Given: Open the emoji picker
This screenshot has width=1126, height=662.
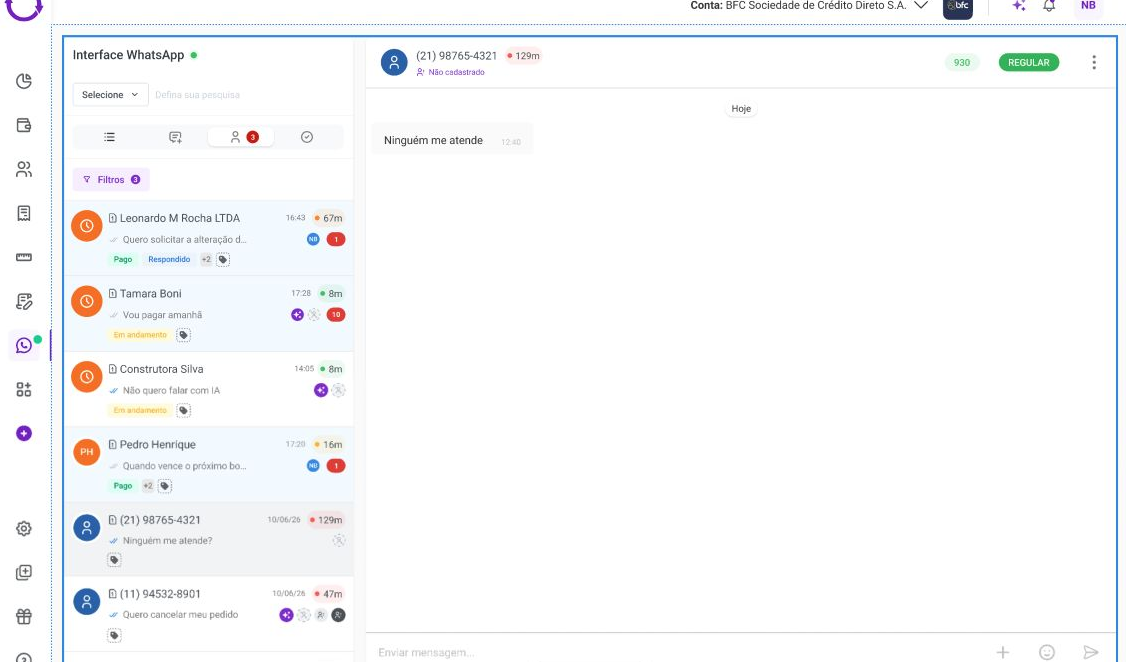Looking at the screenshot, I should pos(1047,652).
